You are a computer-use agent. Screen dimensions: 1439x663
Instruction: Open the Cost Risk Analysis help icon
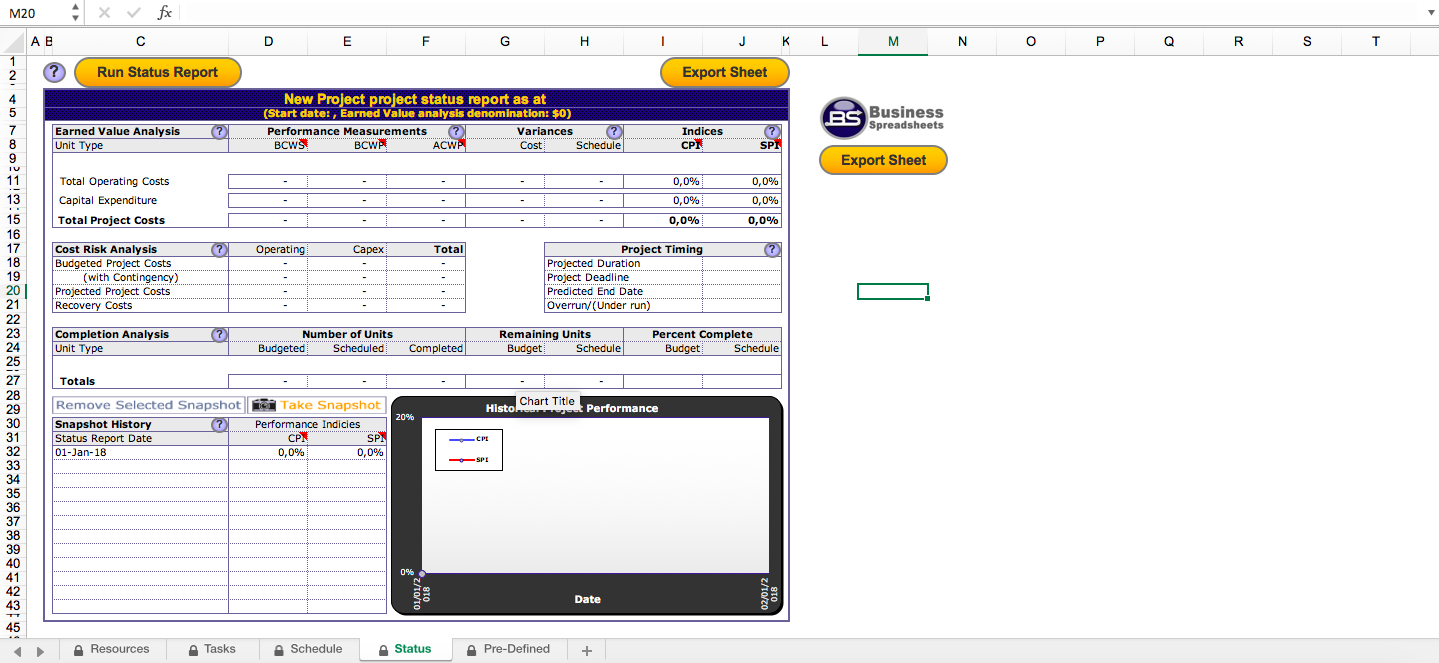coord(220,249)
